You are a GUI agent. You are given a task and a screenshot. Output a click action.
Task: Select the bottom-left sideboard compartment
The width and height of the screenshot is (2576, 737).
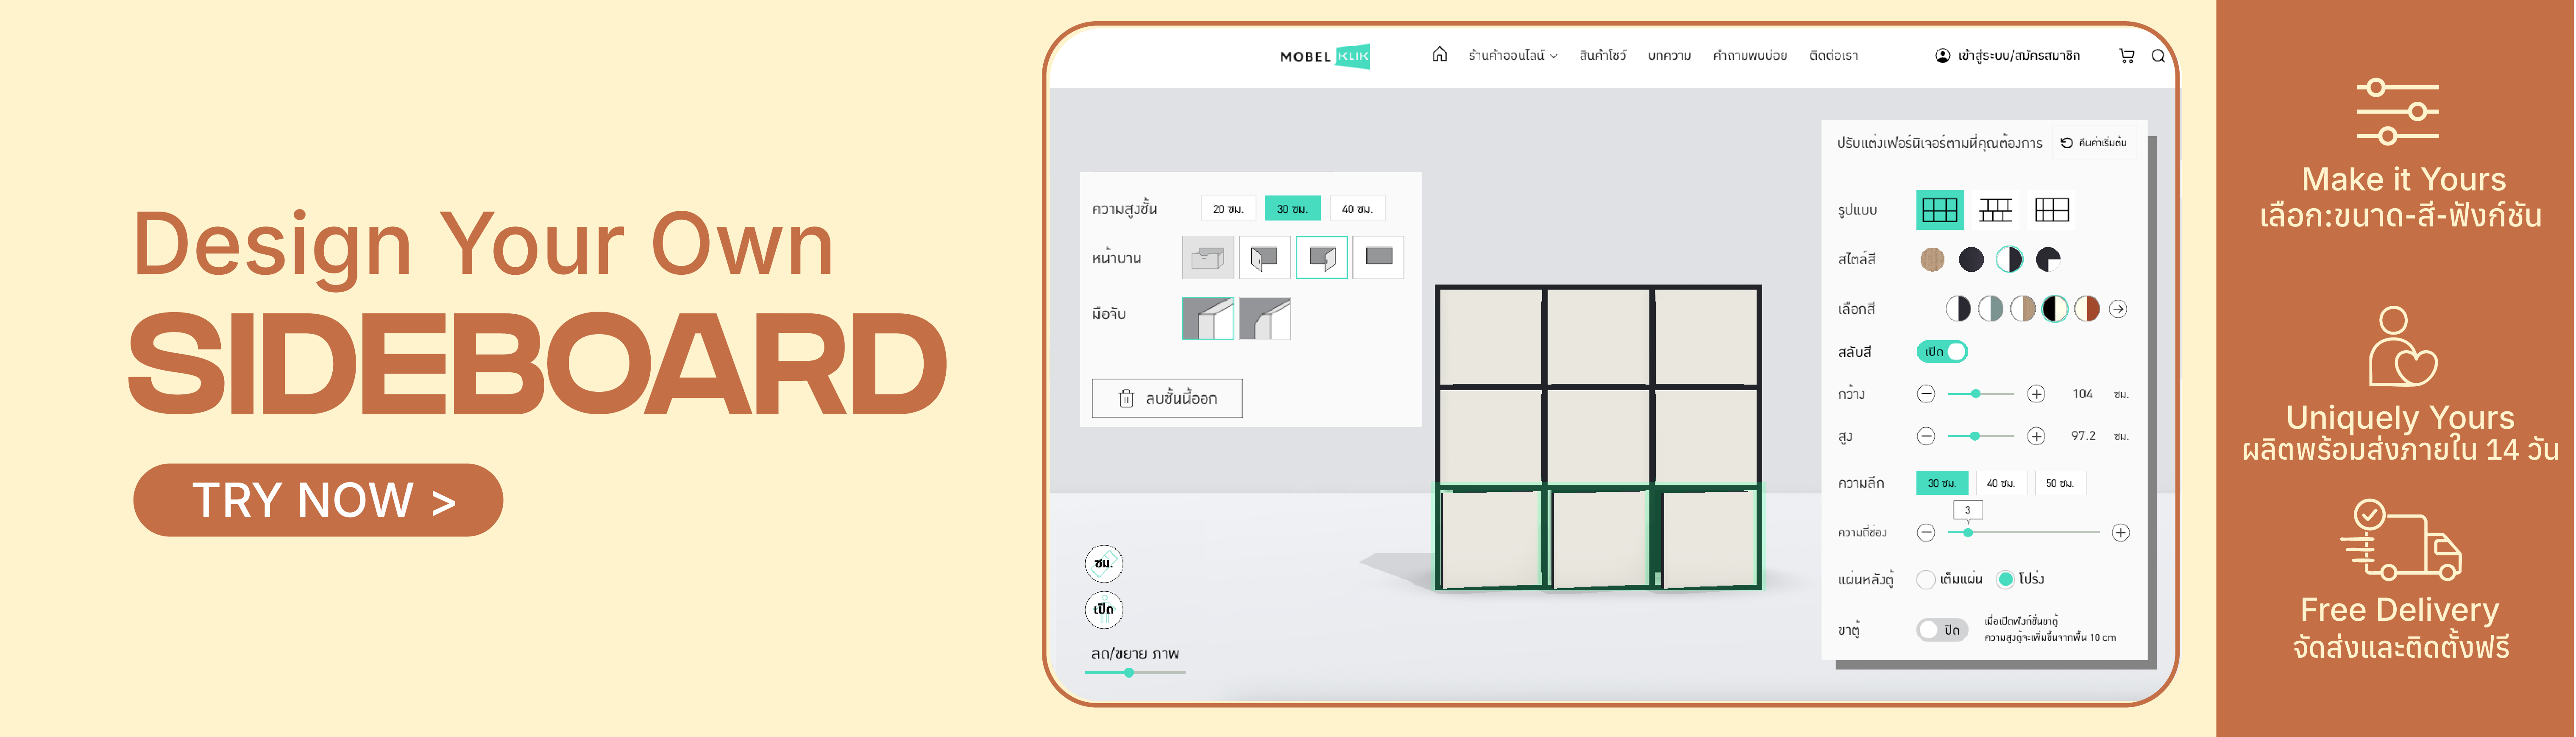click(x=1491, y=539)
